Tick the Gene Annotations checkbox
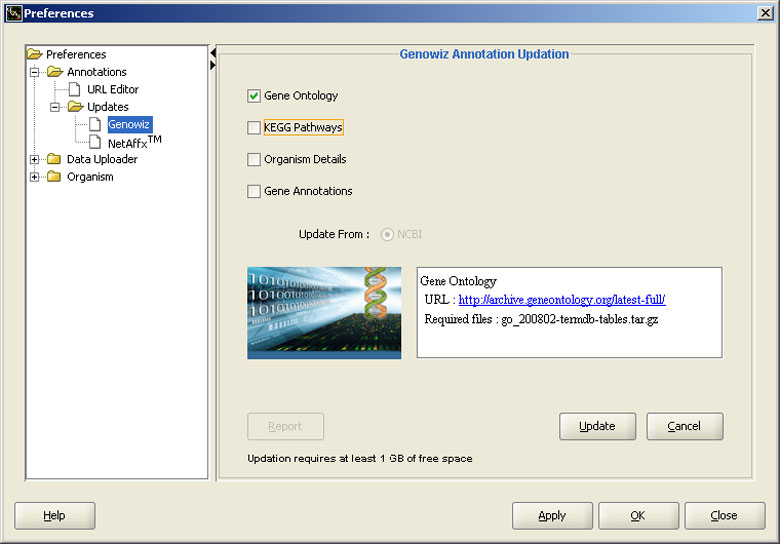The height and width of the screenshot is (544, 780). (x=254, y=191)
